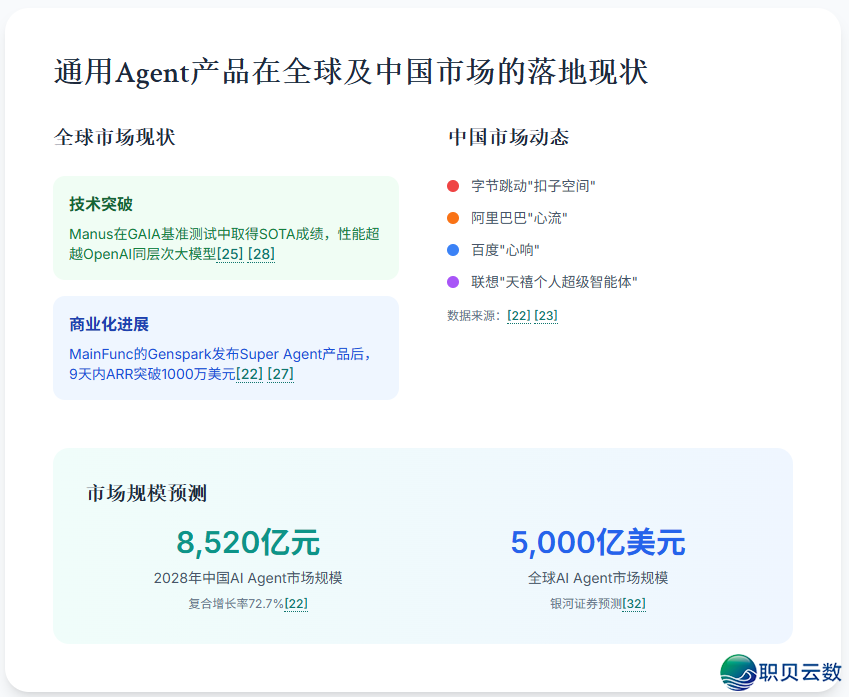Click the 数据来源 label
Viewport: 849px width, 697px height.
coord(474,316)
